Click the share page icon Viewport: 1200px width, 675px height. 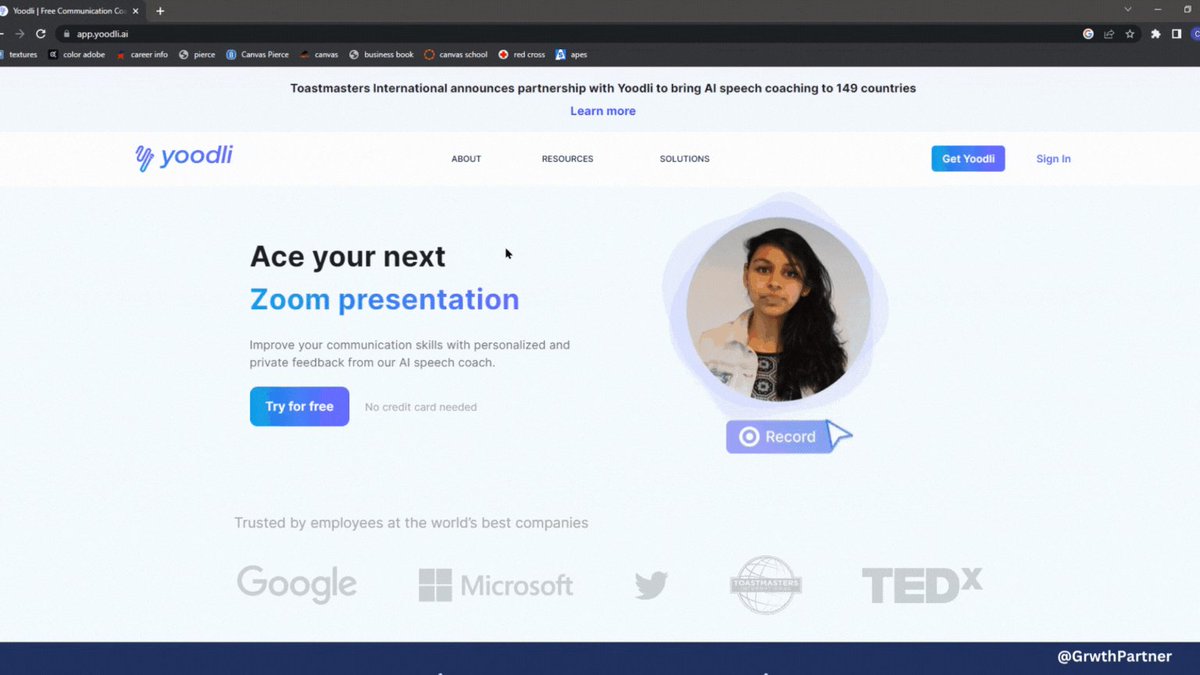coord(1109,33)
